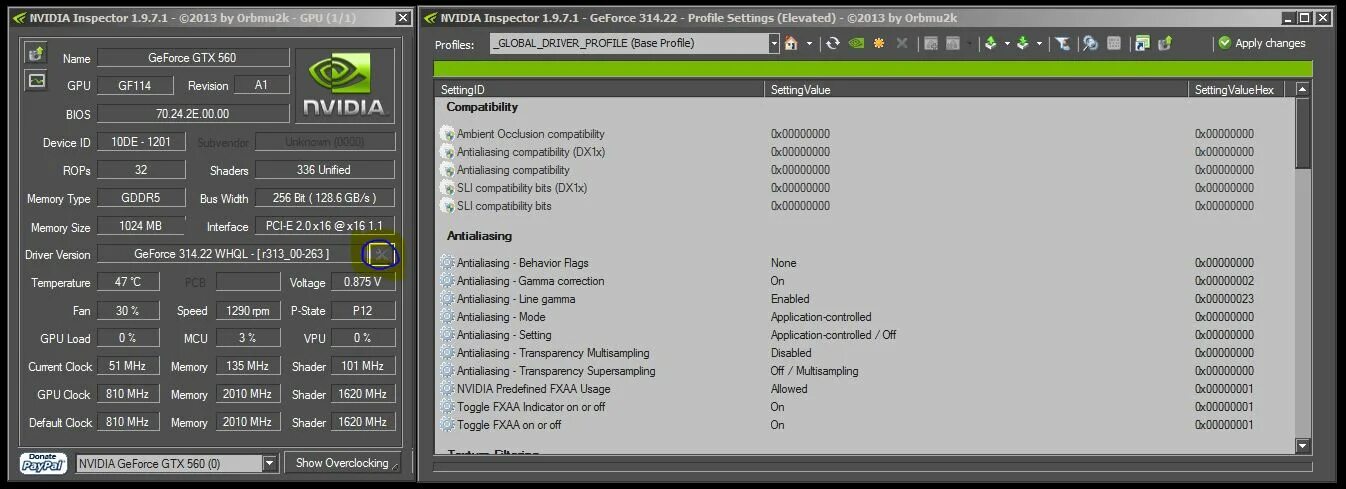Click gear icon of SLI compatibility bits (DX1x)
Image resolution: width=1346 pixels, height=489 pixels.
447,188
